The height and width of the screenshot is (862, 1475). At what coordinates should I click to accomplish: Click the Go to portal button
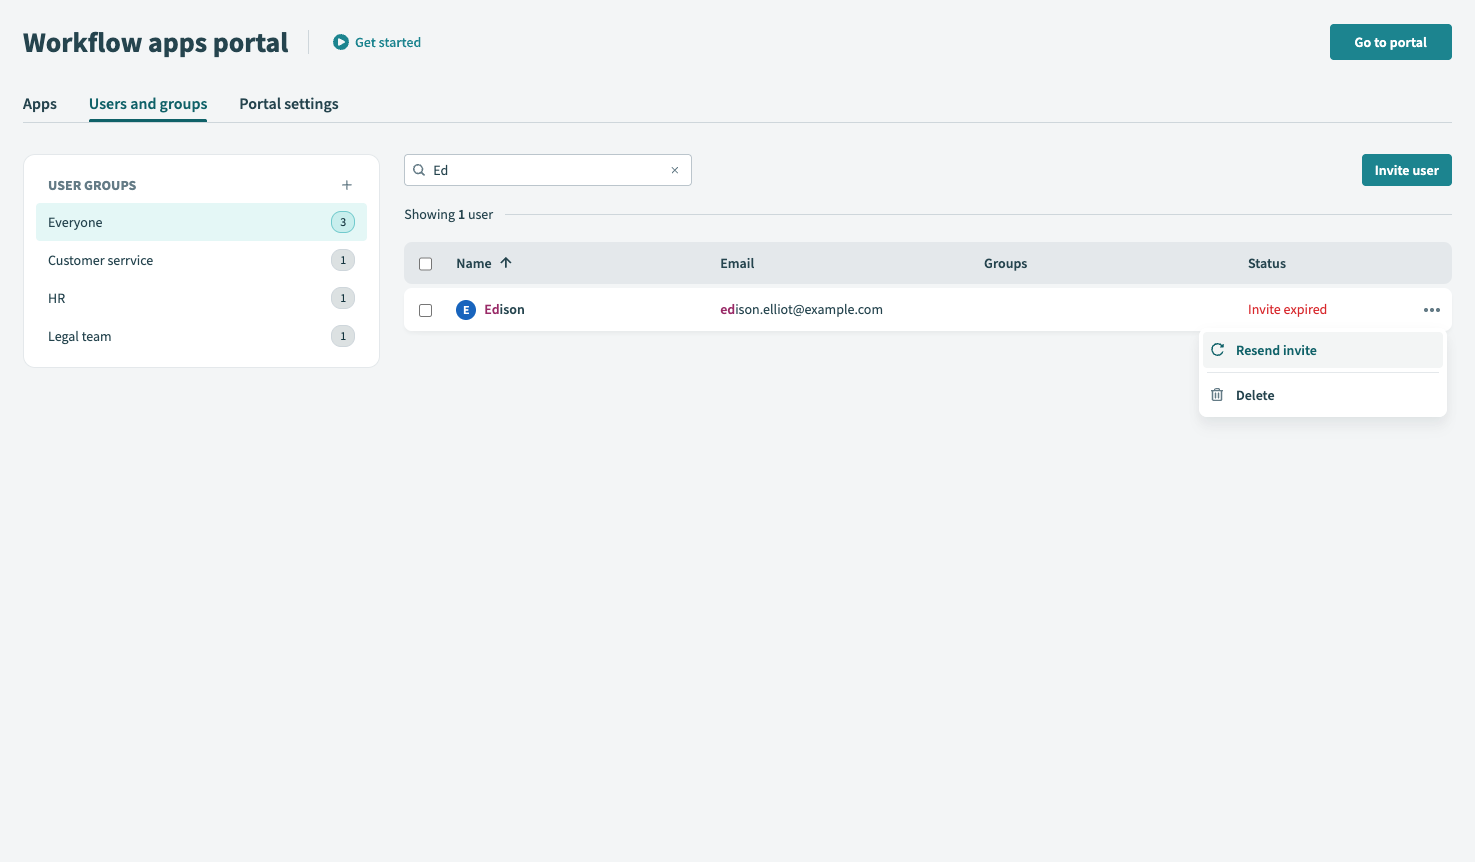[x=1390, y=42]
